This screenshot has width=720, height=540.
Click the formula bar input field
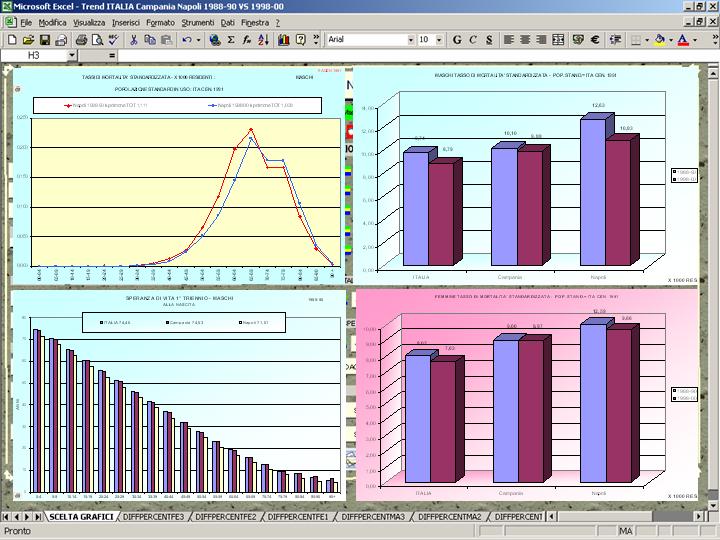pos(418,56)
